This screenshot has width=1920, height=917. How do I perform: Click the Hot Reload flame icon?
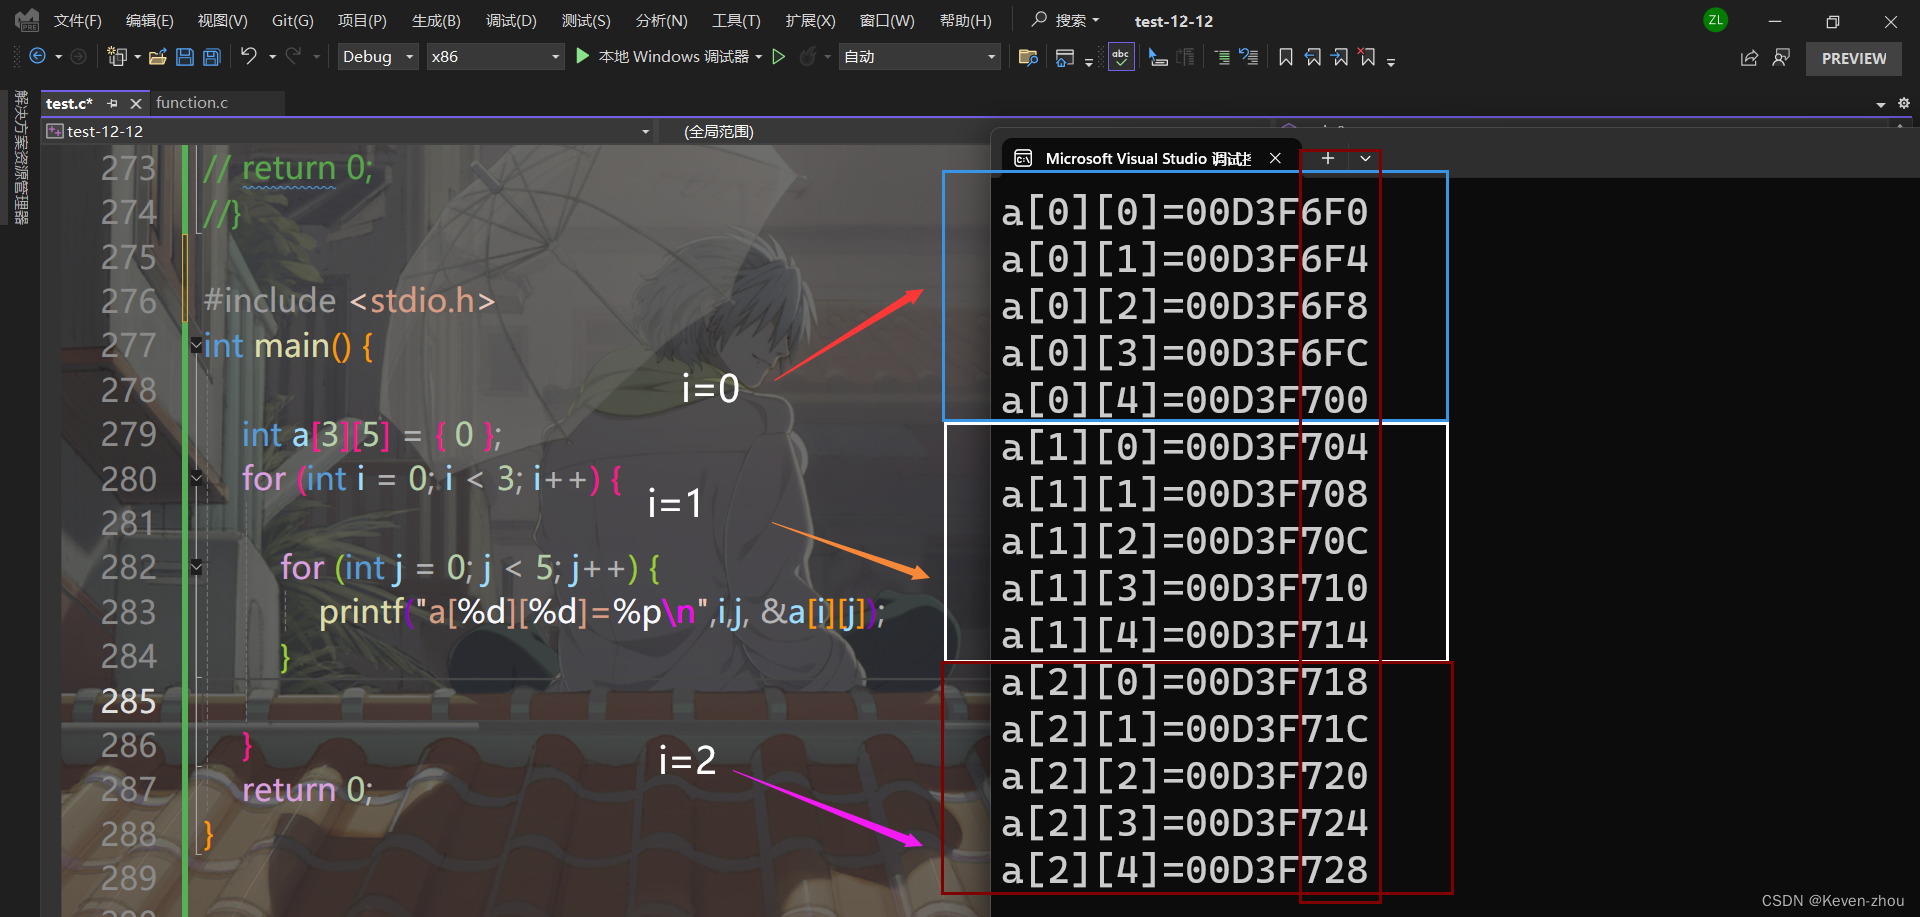[808, 57]
